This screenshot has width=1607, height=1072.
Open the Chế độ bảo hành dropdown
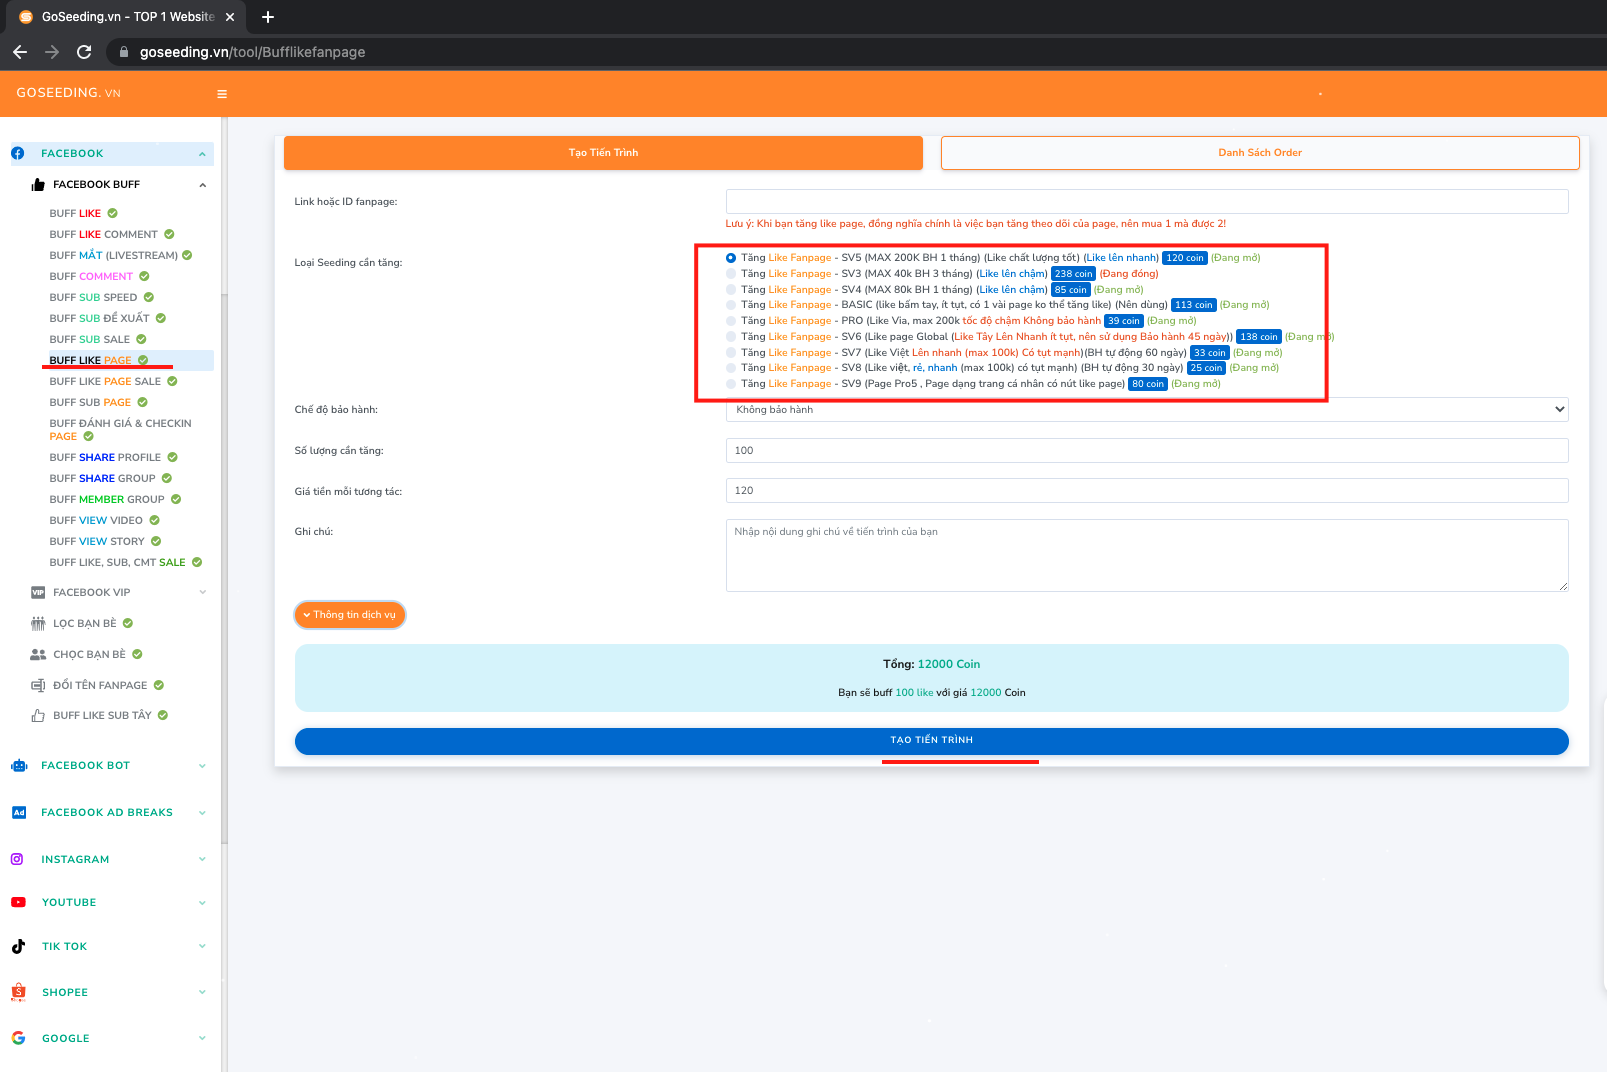(1147, 410)
